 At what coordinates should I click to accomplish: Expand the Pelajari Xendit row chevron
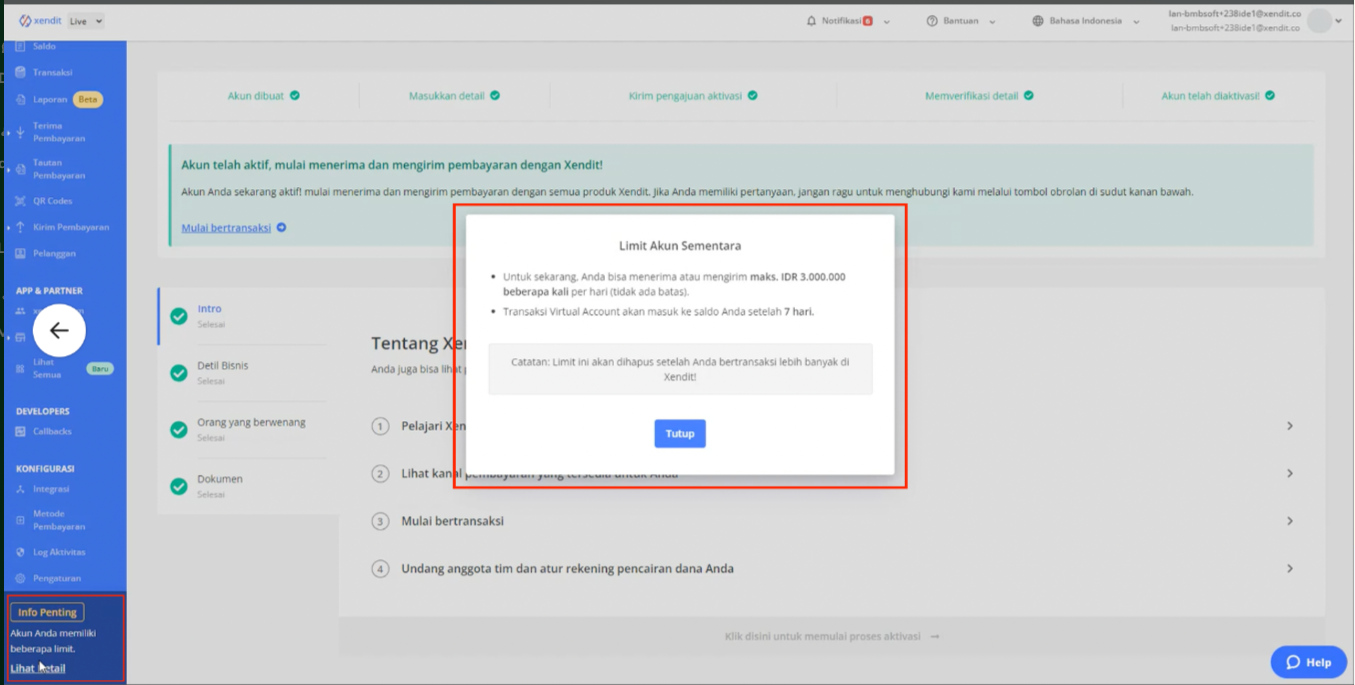[x=1290, y=426]
